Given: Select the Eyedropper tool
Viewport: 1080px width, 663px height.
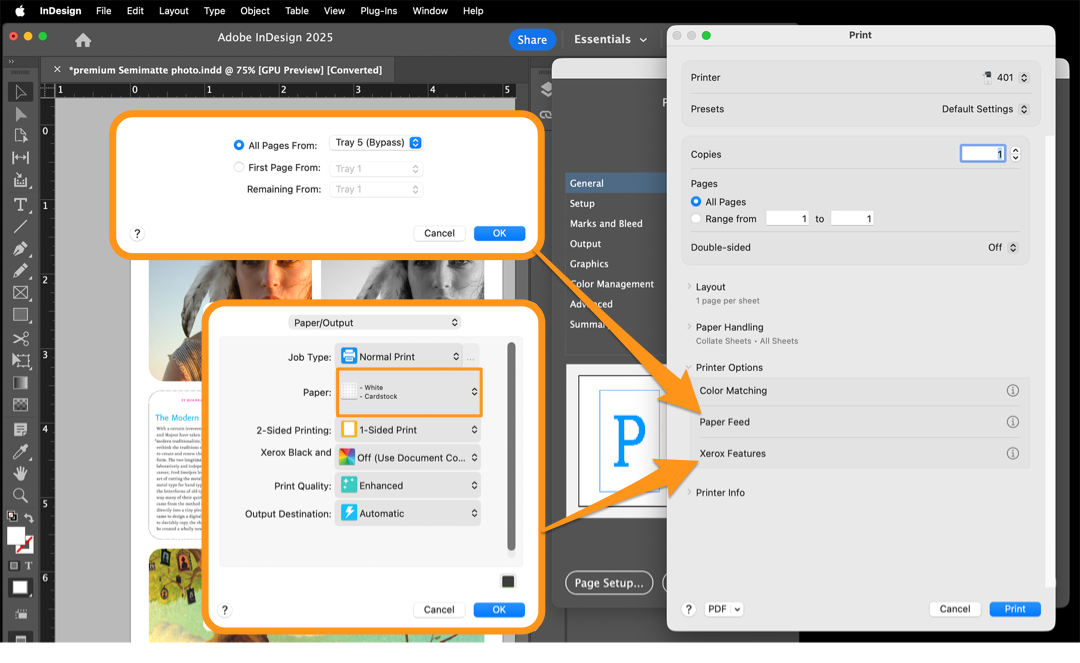Looking at the screenshot, I should [21, 452].
